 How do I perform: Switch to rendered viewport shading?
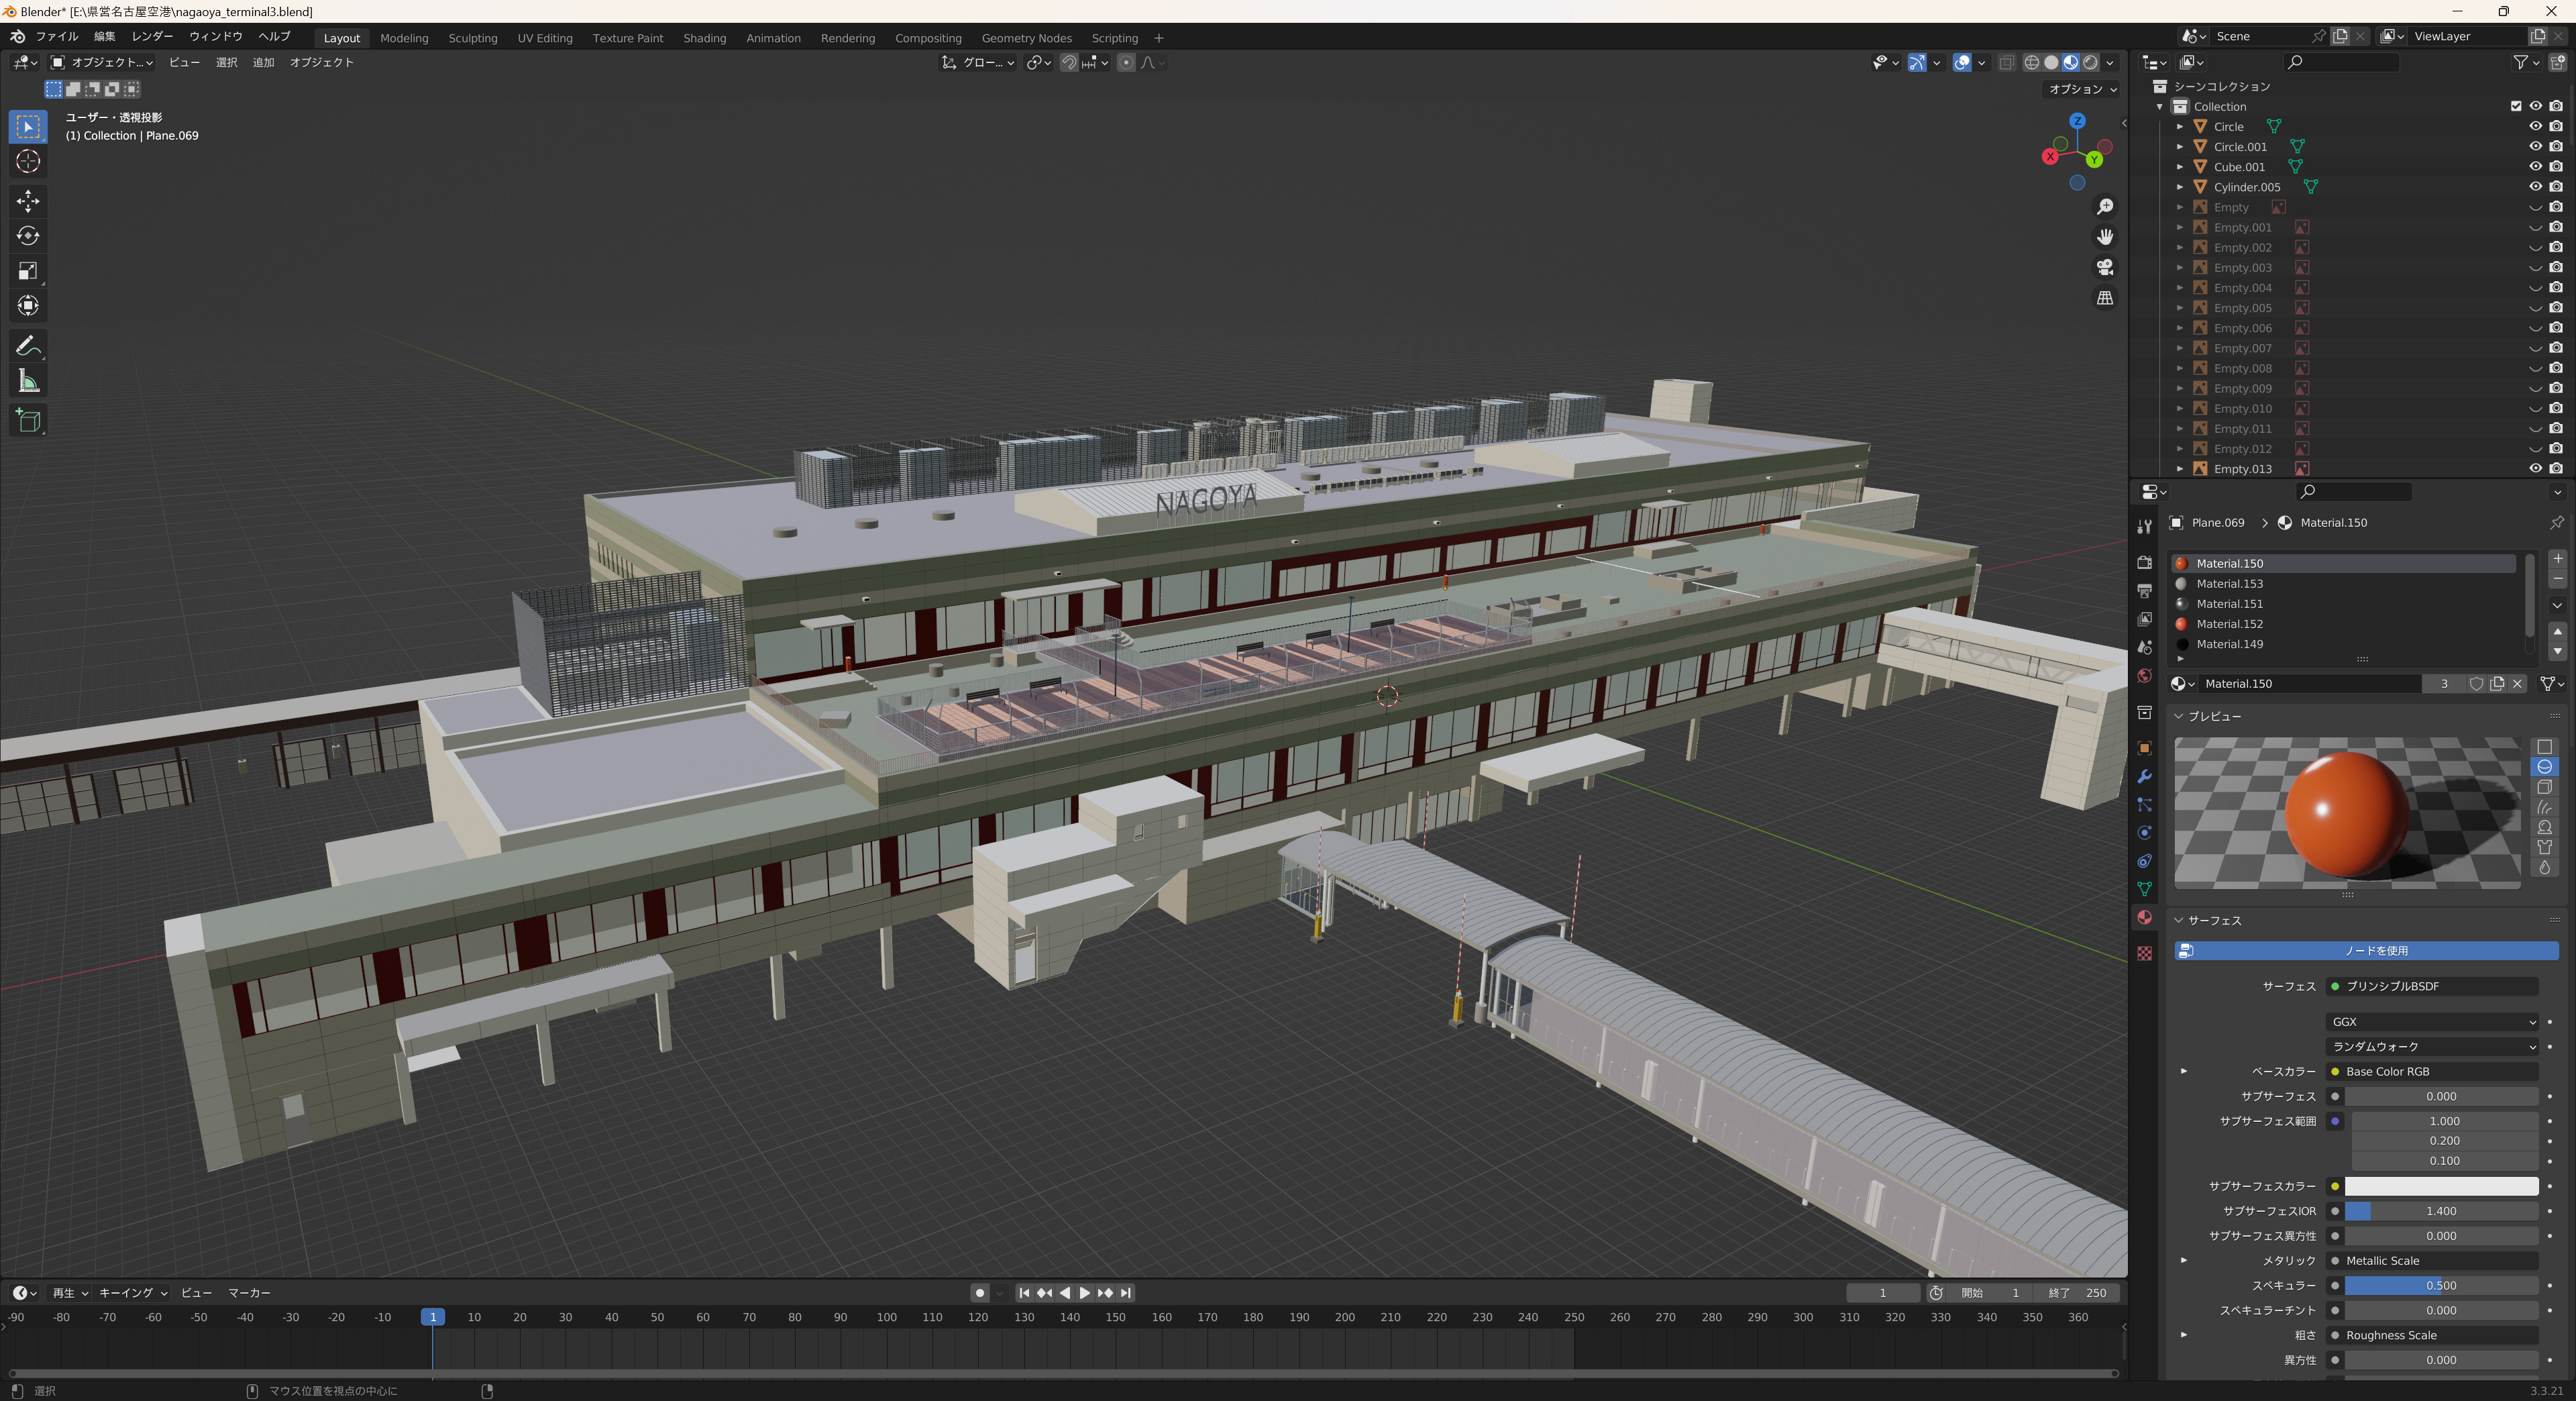(2090, 62)
